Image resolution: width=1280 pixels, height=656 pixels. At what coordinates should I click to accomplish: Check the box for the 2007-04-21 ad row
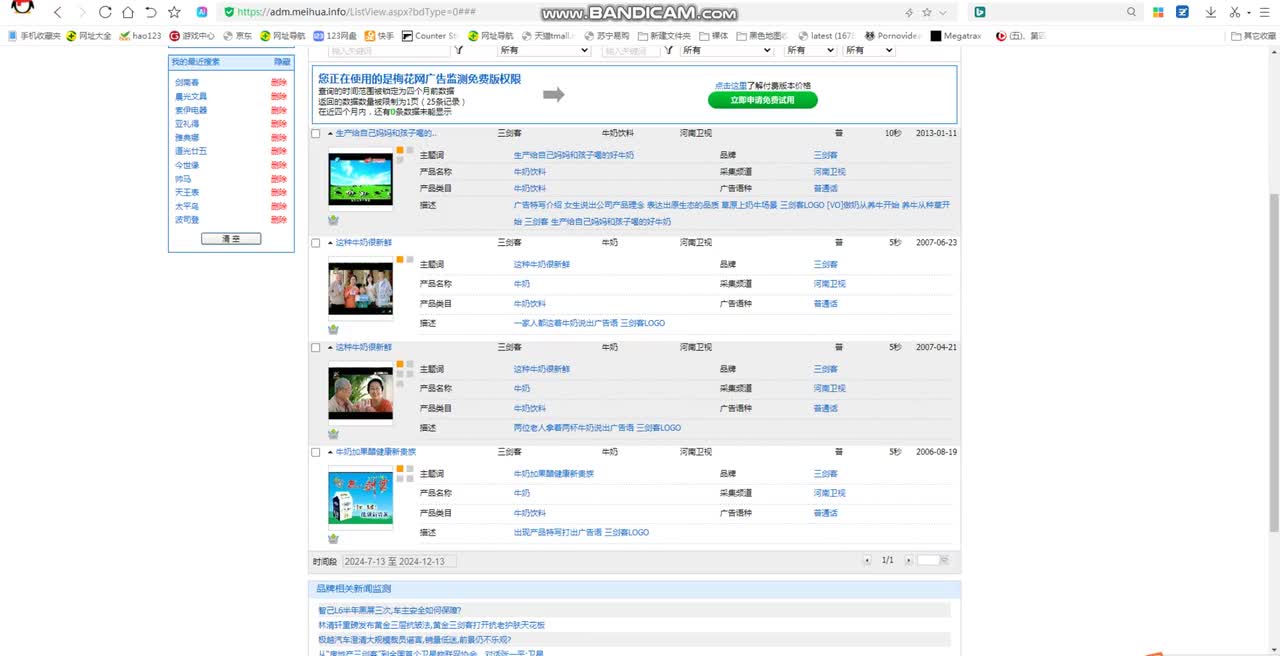point(316,348)
